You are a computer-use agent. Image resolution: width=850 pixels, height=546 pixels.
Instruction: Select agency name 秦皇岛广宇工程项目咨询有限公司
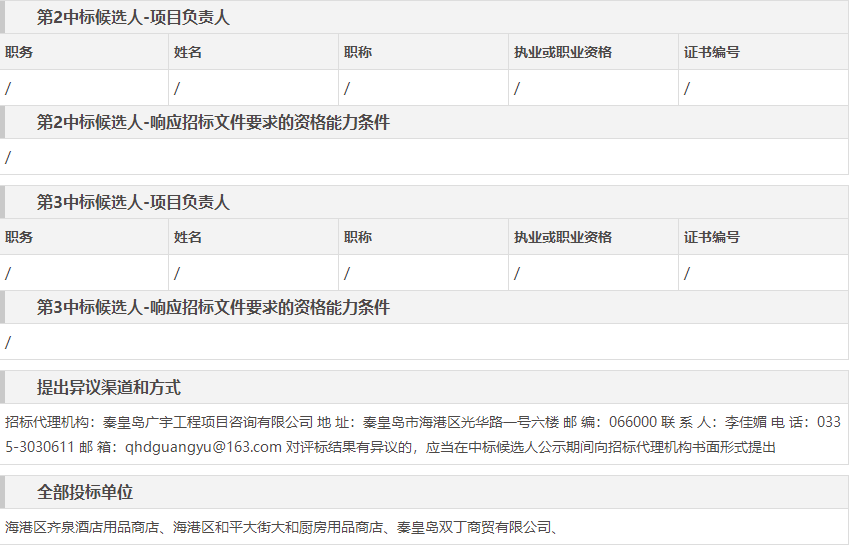tap(215, 422)
